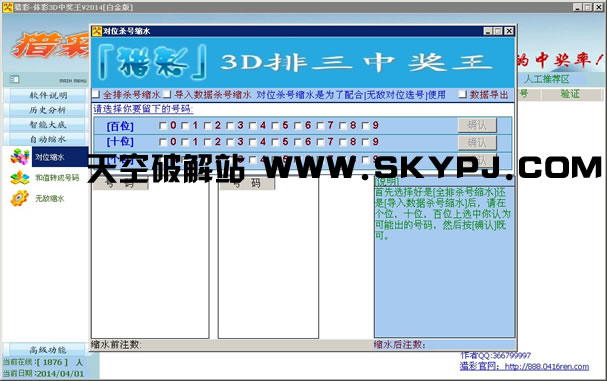Viewport: 607px width, 381px height.
Task: Switch to the 验证 tab
Action: 570,94
